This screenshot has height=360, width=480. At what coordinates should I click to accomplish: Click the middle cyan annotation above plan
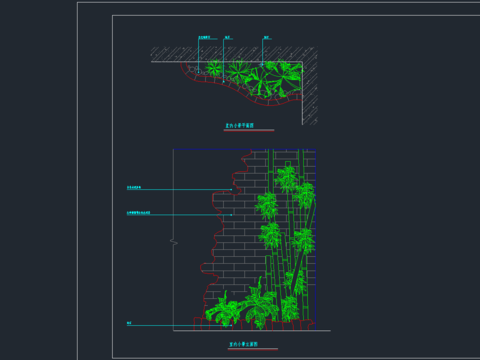[227, 38]
